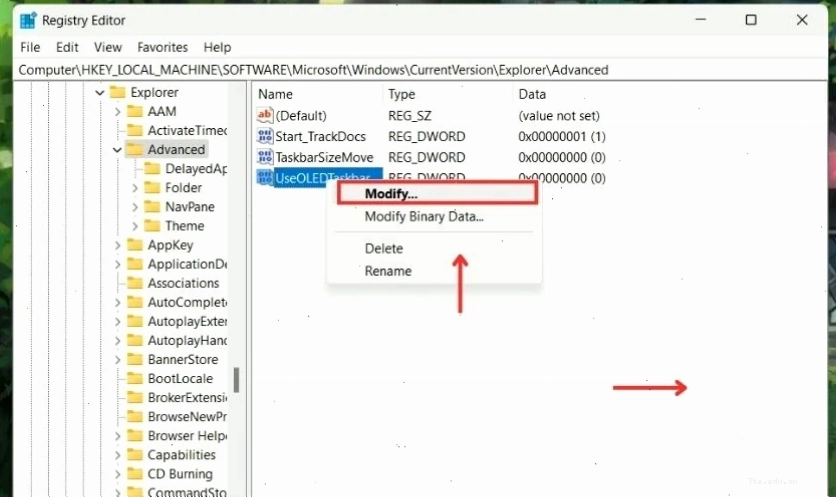Click the Folder key's folder icon
Image resolution: width=836 pixels, height=498 pixels.
pos(152,188)
